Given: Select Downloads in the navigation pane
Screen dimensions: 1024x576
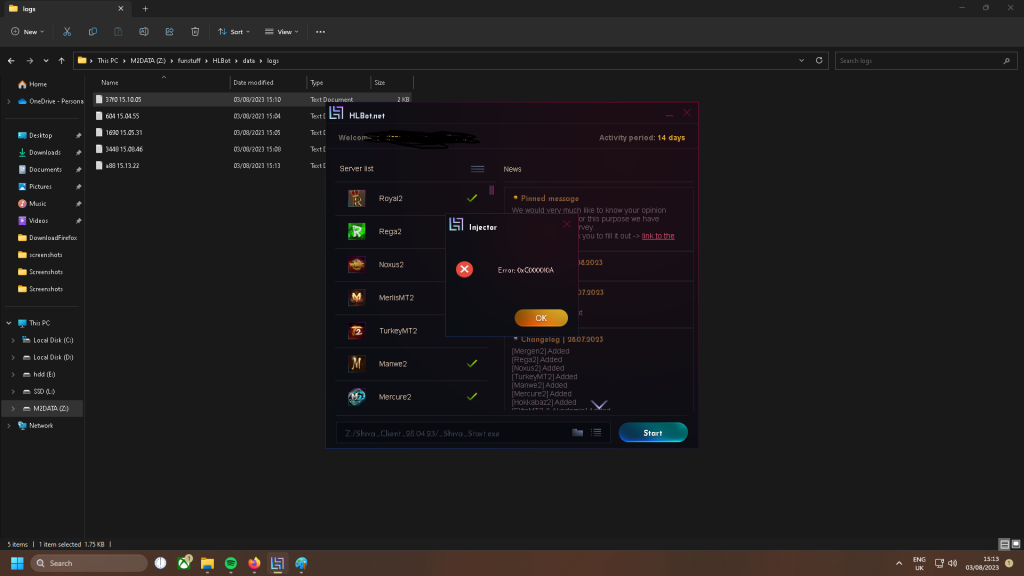Looking at the screenshot, I should (44, 152).
